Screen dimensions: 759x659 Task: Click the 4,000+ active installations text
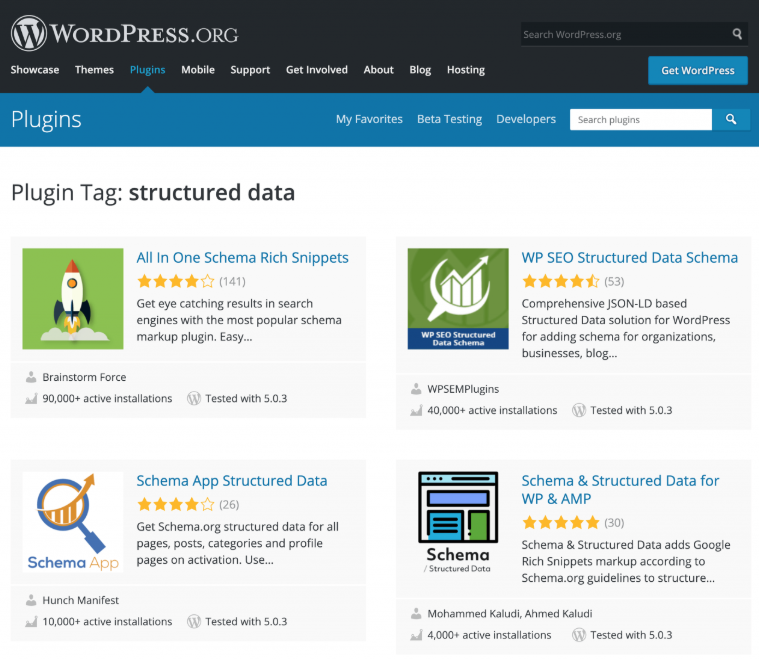click(x=489, y=635)
